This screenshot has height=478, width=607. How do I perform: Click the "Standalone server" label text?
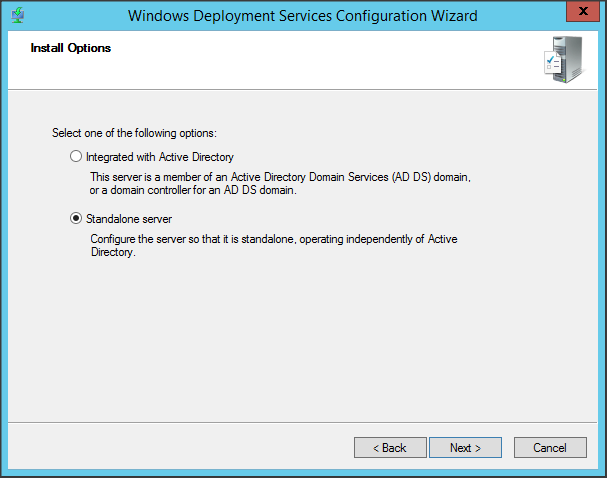coord(129,218)
